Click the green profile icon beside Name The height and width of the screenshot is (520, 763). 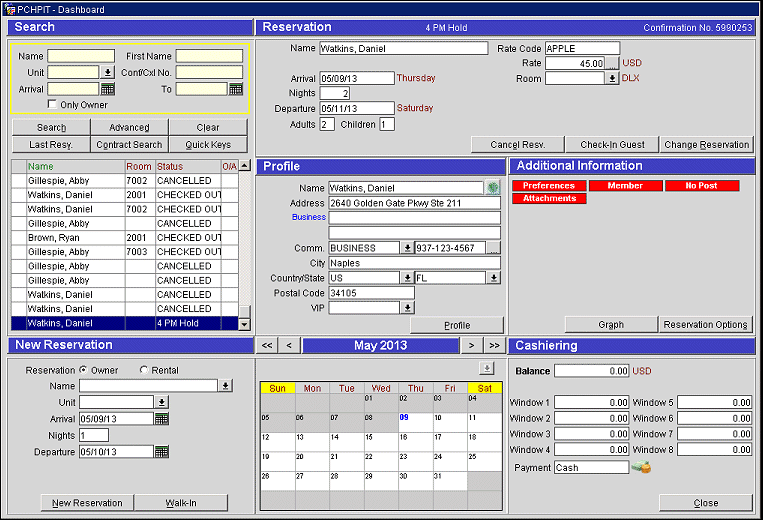tap(492, 188)
